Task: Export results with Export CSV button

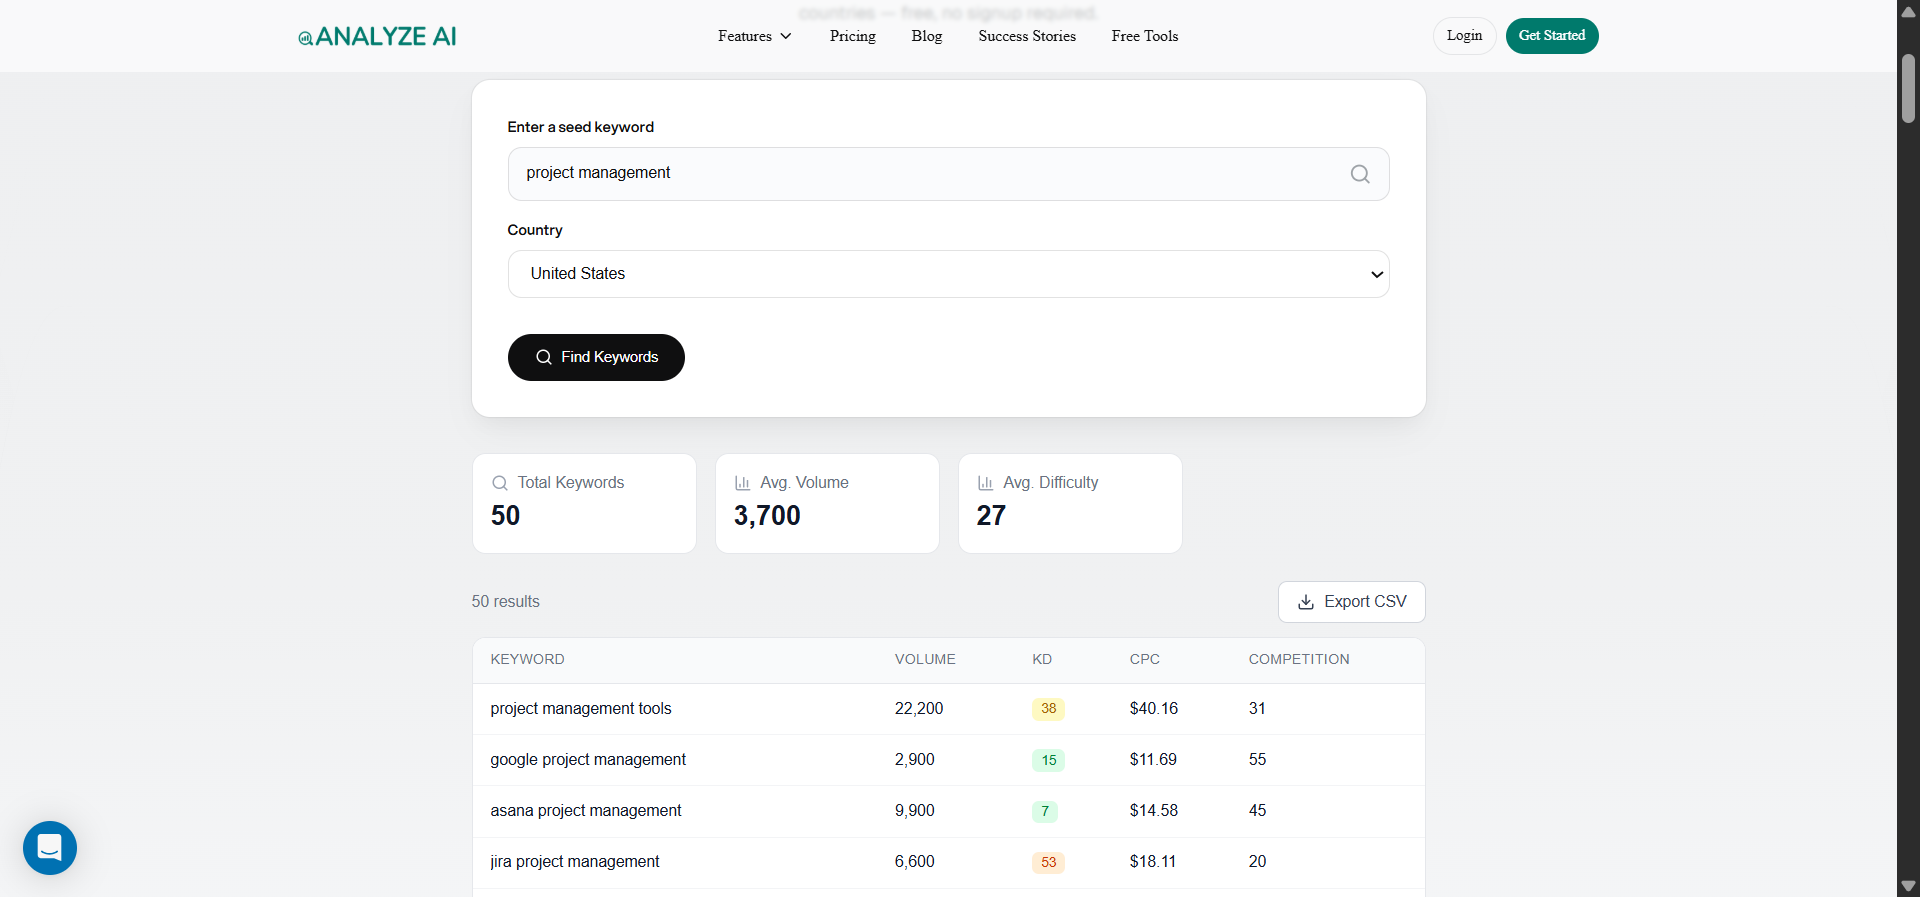Action: coord(1351,602)
